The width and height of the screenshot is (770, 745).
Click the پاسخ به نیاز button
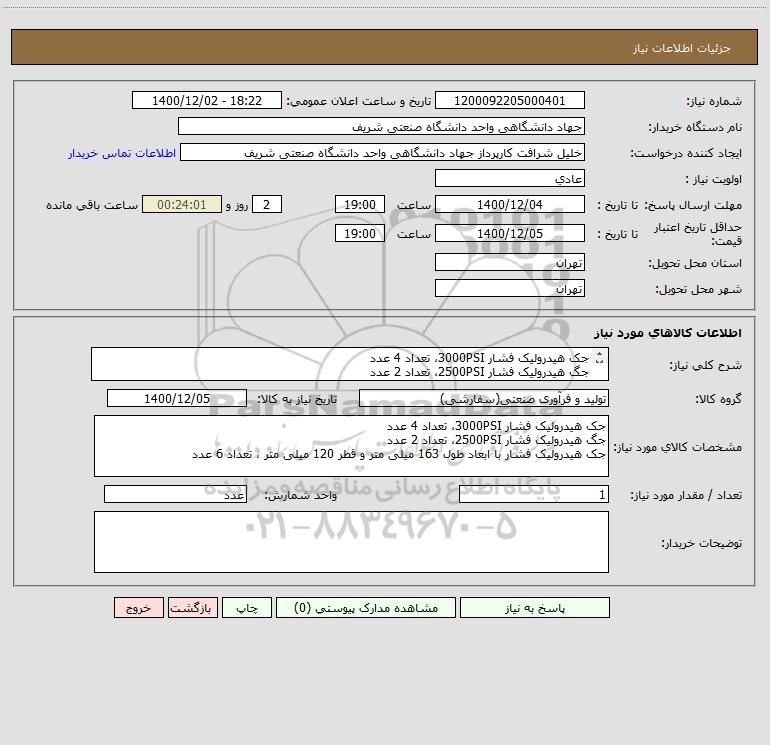(x=534, y=607)
